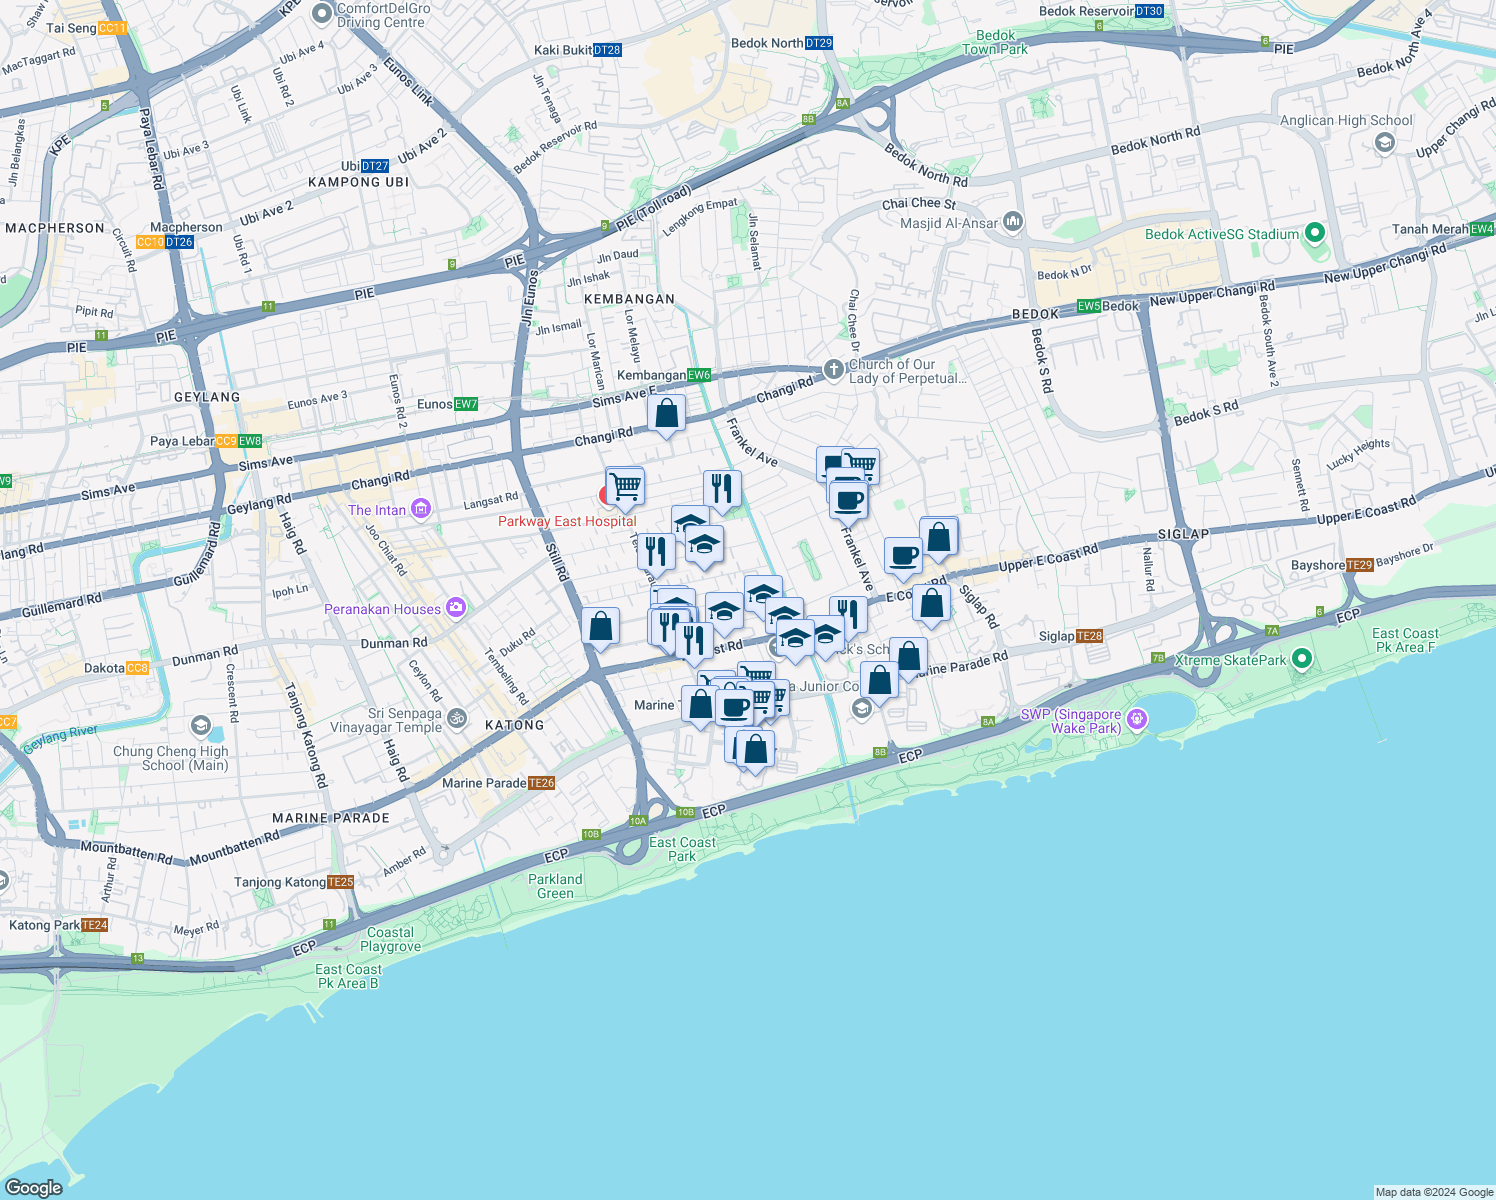Screen dimensions: 1496x1200
Task: Click the Bedok EW5 station label
Action: [x=1107, y=306]
